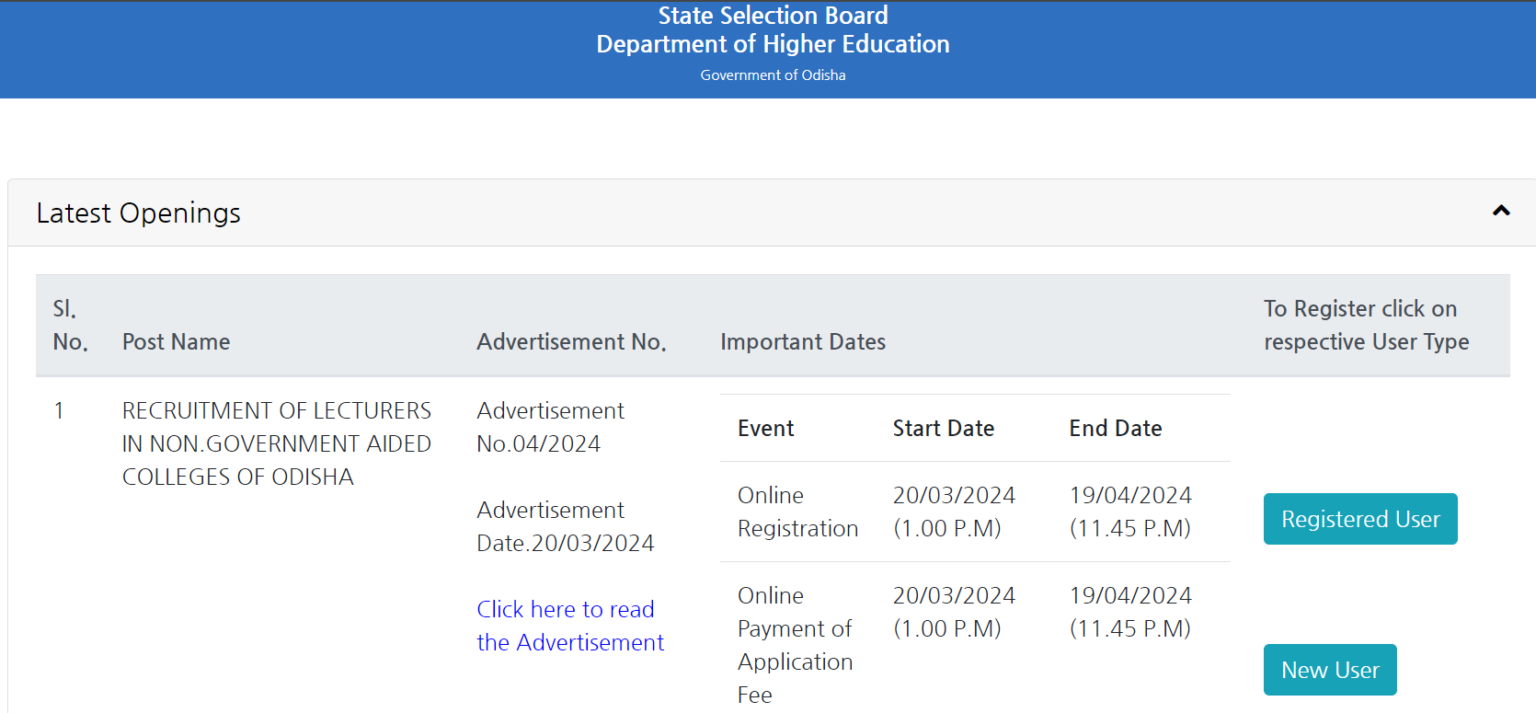This screenshot has width=1536, height=713.
Task: Click the 'Department of Higher Education' heading
Action: [772, 44]
